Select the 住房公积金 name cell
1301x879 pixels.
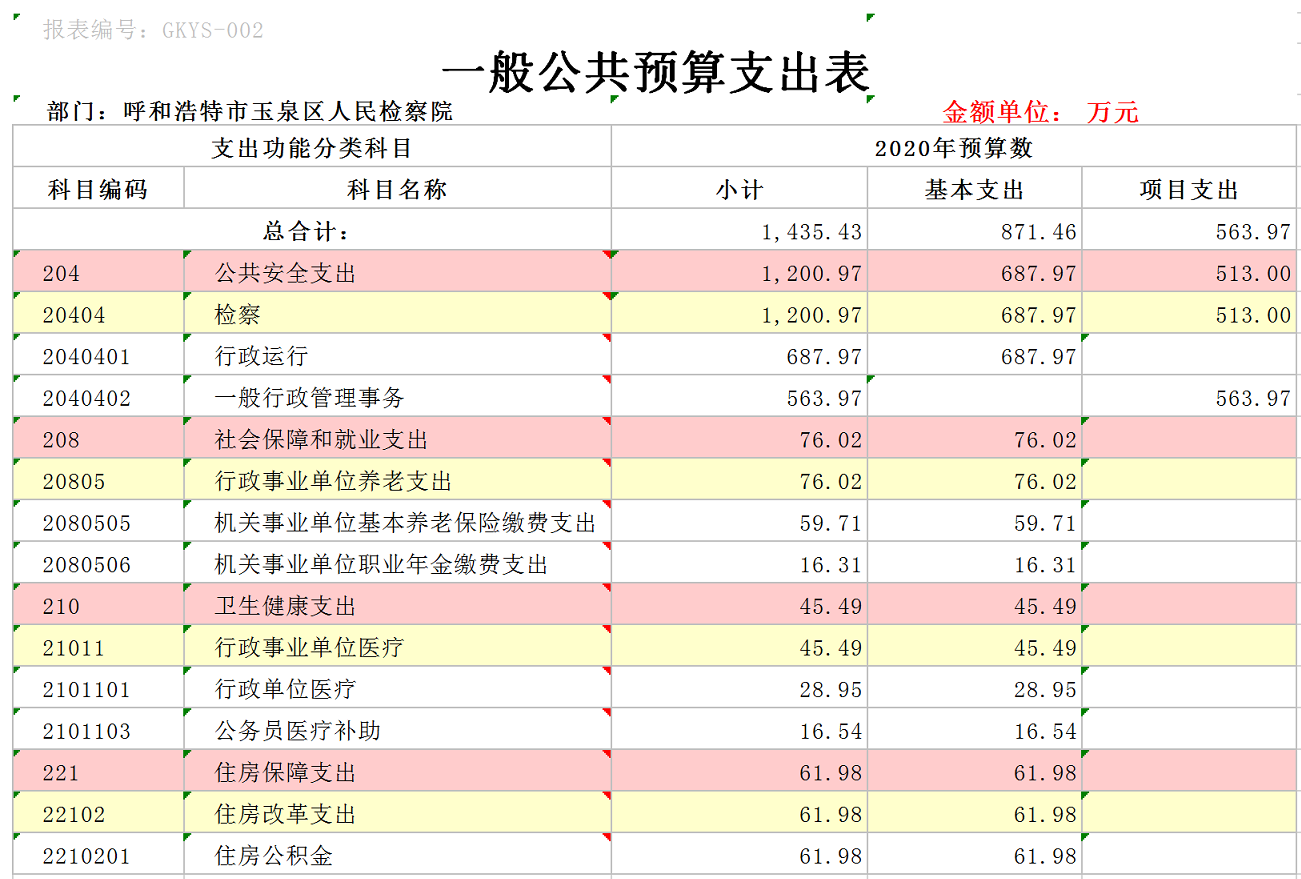398,856
